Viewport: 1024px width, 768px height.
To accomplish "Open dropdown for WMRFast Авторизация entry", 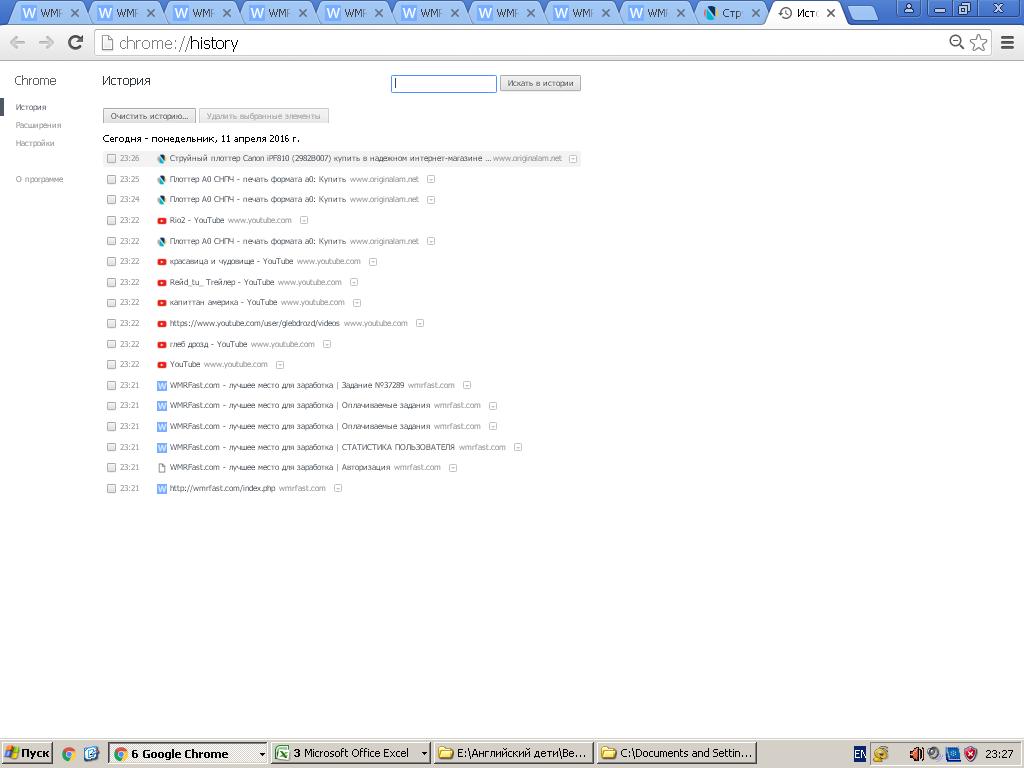I will click(x=453, y=468).
